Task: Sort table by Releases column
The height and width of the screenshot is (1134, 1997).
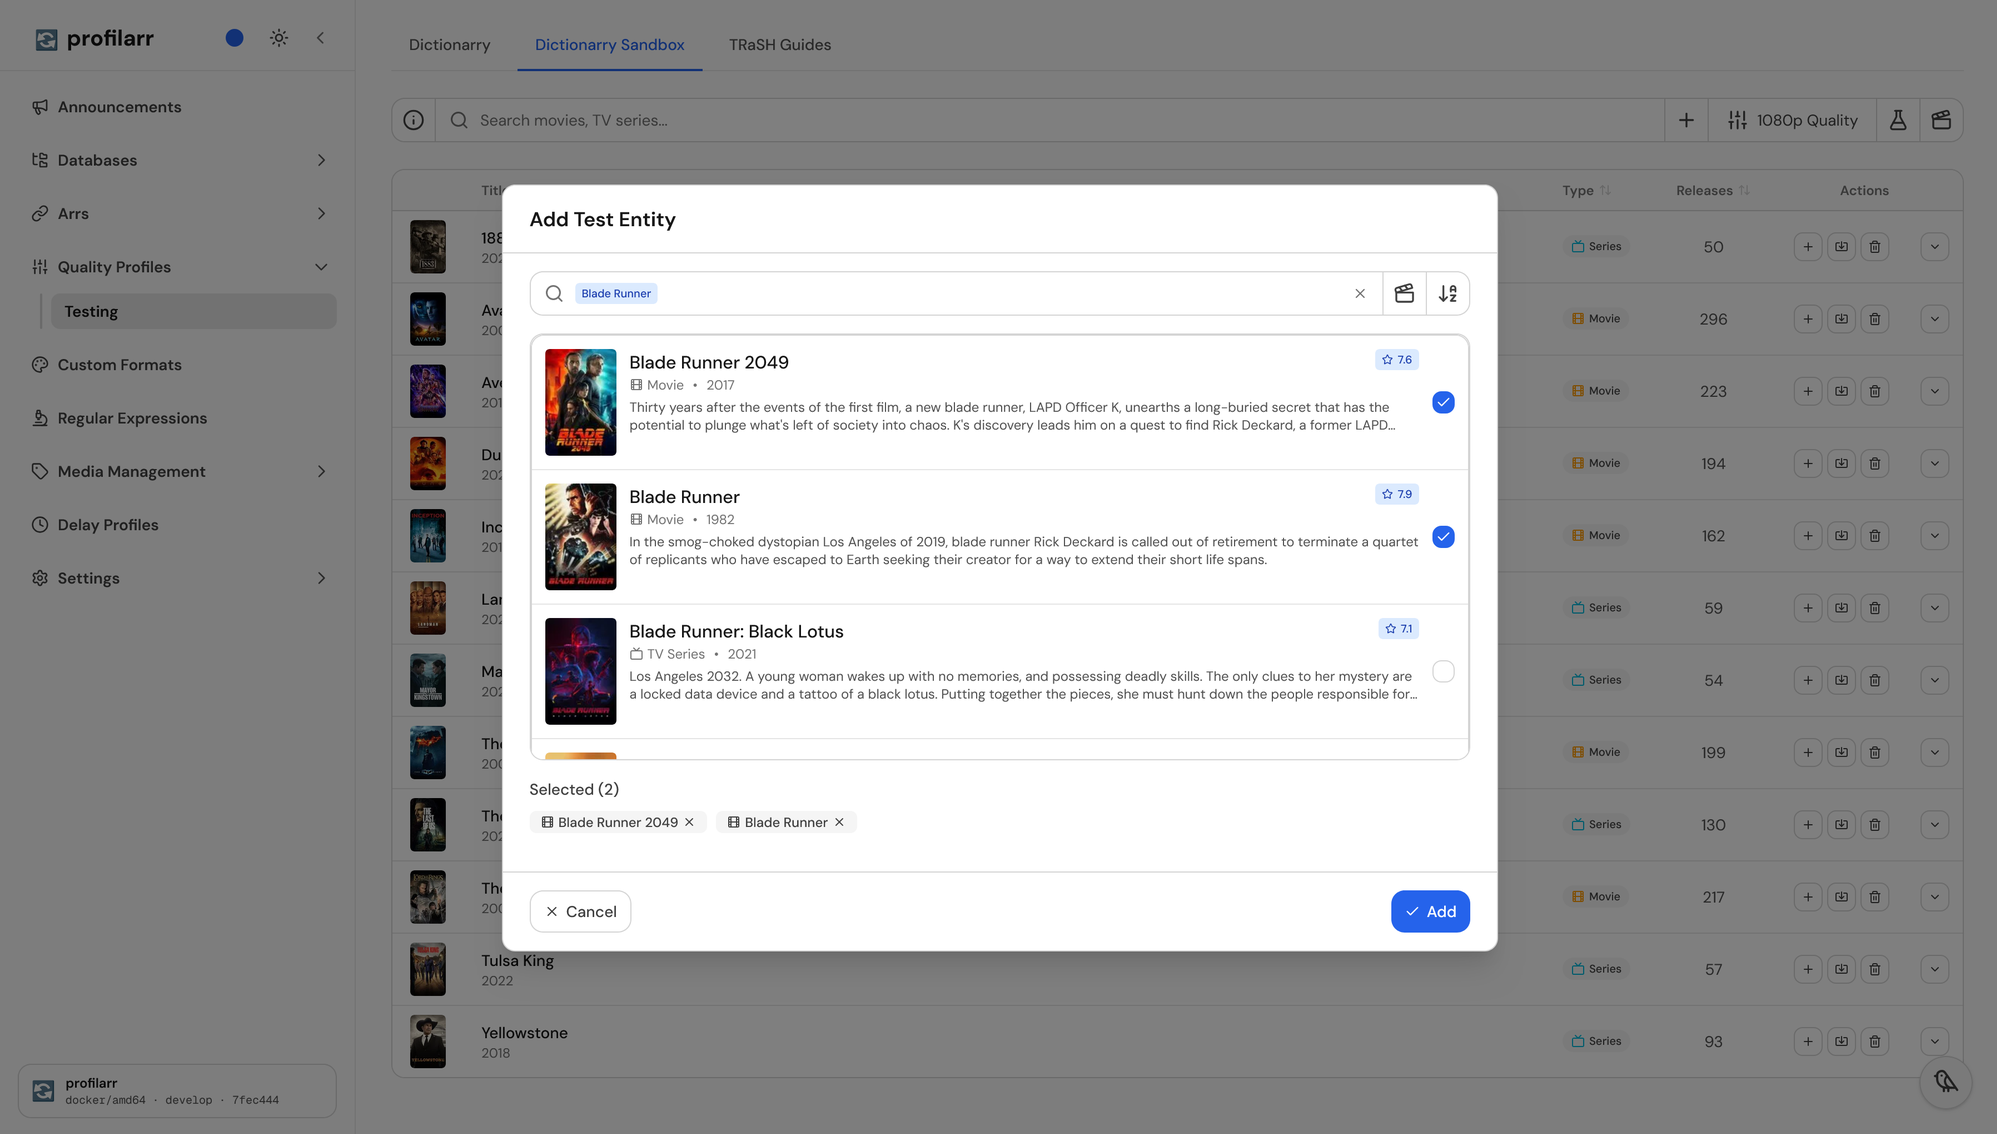Action: (x=1712, y=191)
